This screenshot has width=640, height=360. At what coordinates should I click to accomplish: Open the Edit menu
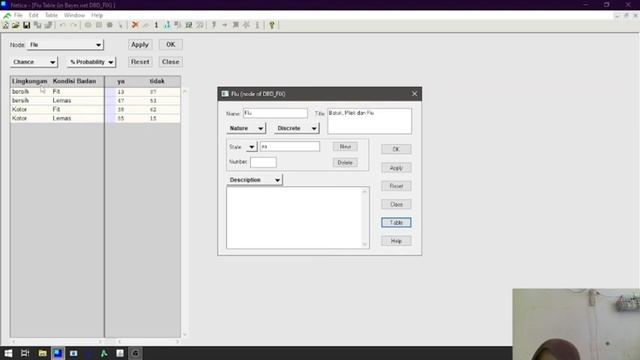(33, 16)
